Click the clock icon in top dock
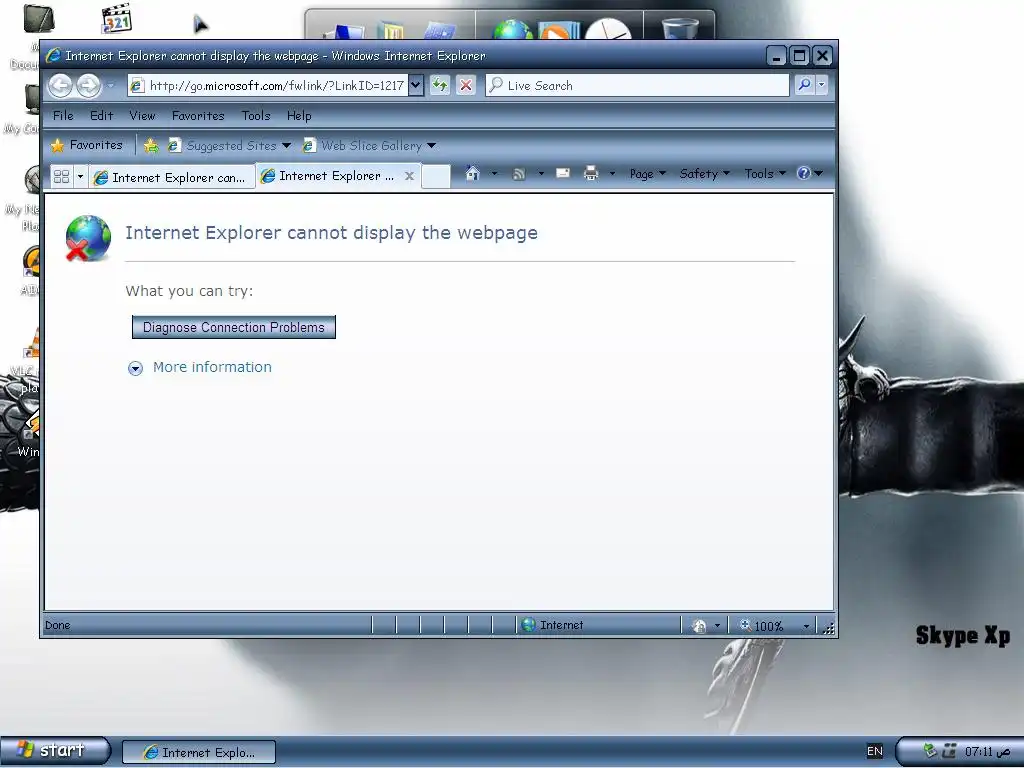1024x768 pixels. point(607,29)
